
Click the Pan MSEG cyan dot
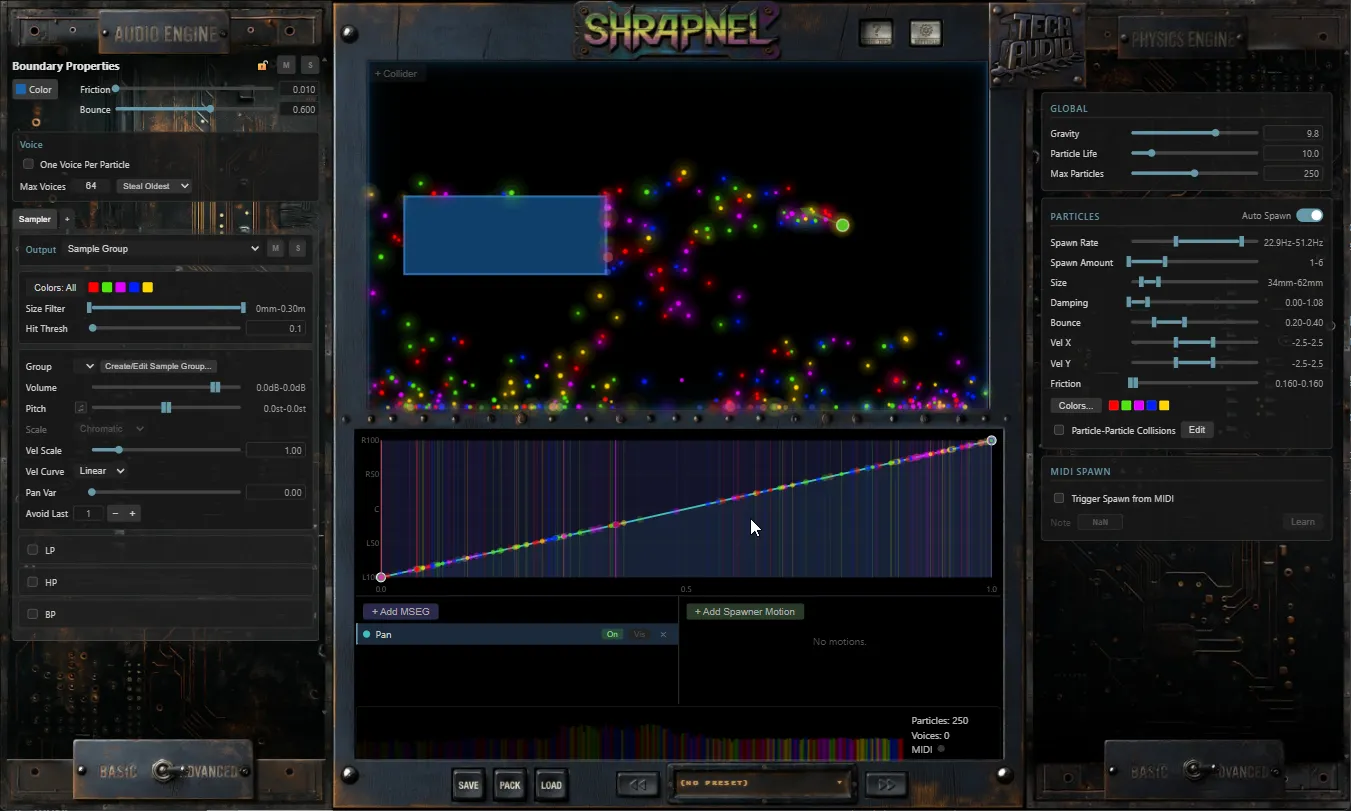pyautogui.click(x=366, y=635)
